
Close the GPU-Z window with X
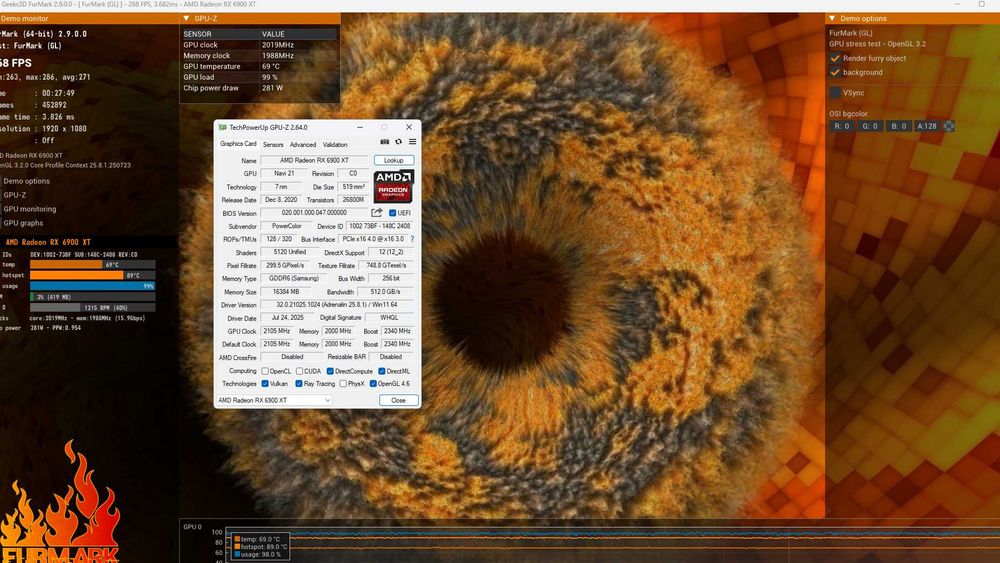(409, 127)
